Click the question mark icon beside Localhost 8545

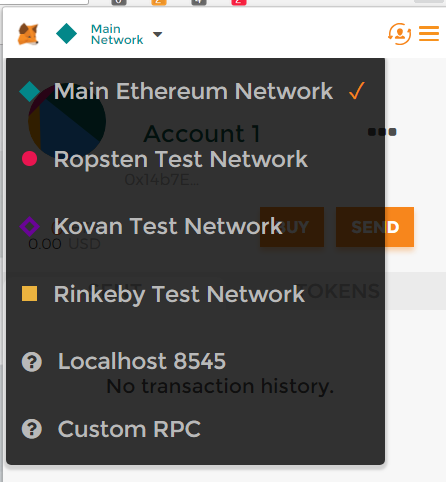pos(32,362)
